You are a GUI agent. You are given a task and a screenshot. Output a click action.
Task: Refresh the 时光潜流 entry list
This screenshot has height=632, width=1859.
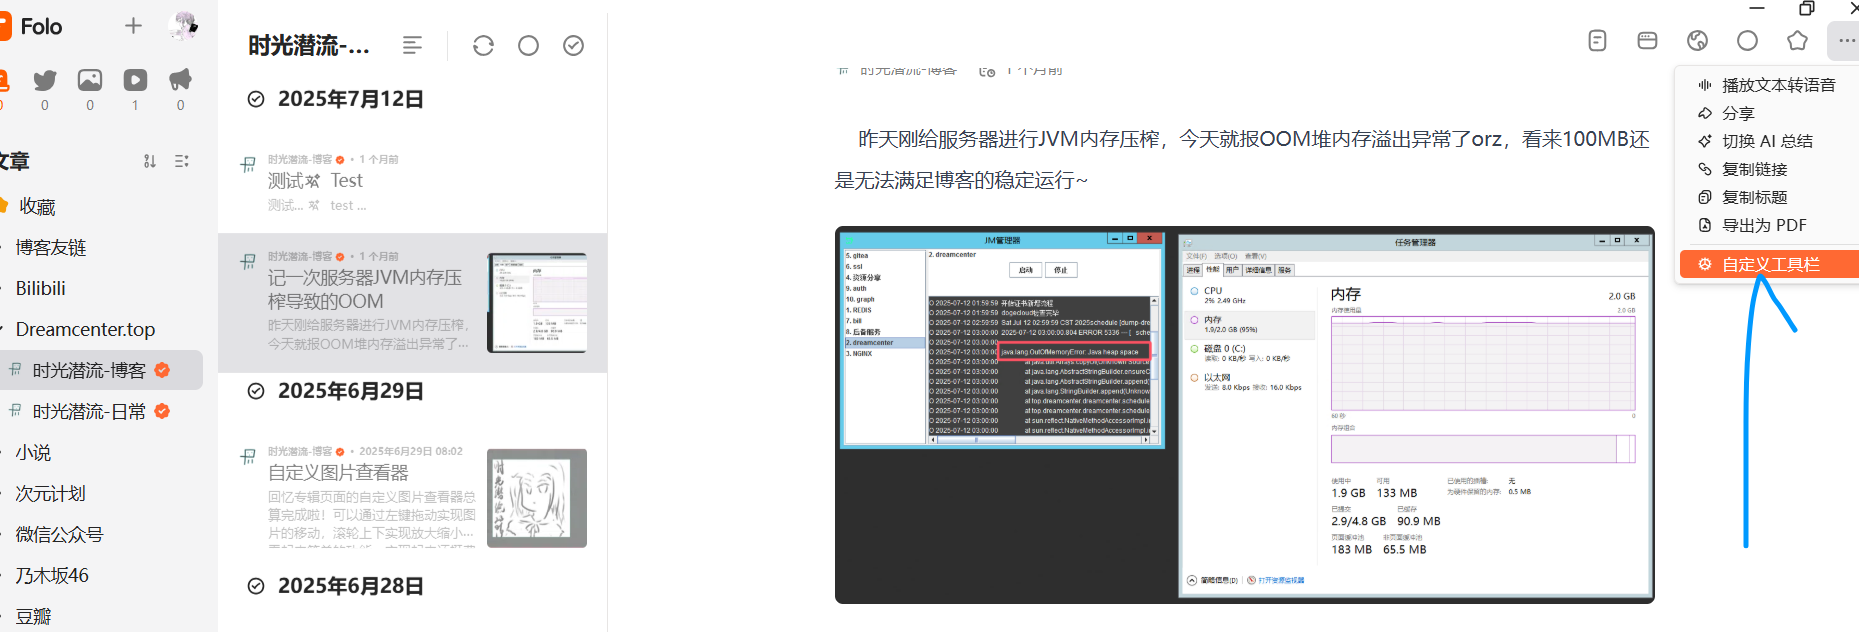tap(483, 46)
